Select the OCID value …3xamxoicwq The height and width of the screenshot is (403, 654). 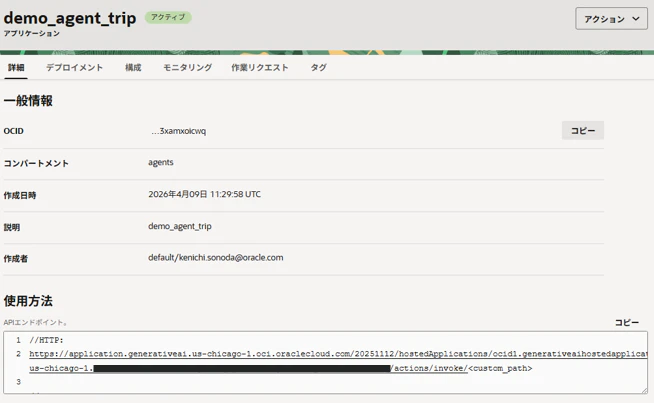point(179,131)
